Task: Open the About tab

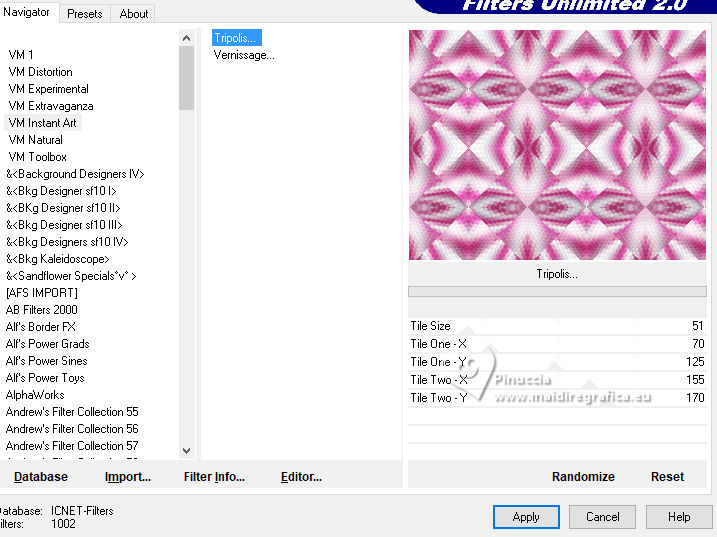Action: pyautogui.click(x=134, y=14)
